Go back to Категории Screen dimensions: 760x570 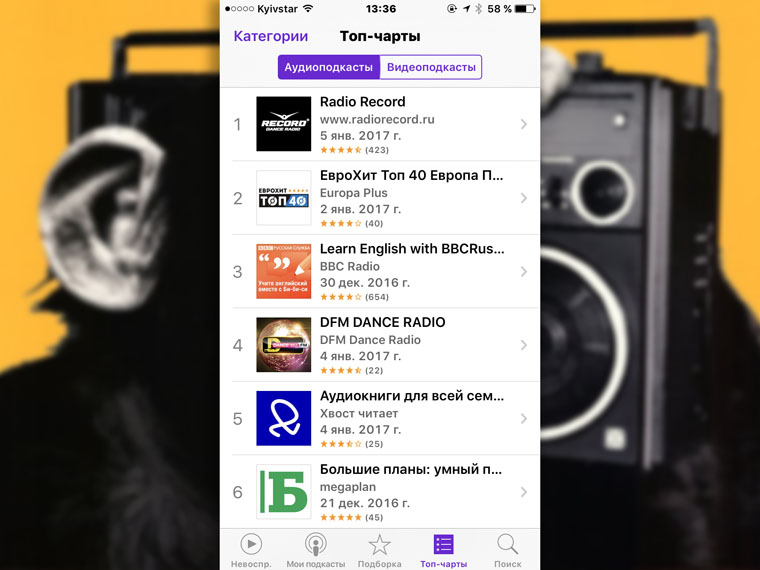(270, 36)
